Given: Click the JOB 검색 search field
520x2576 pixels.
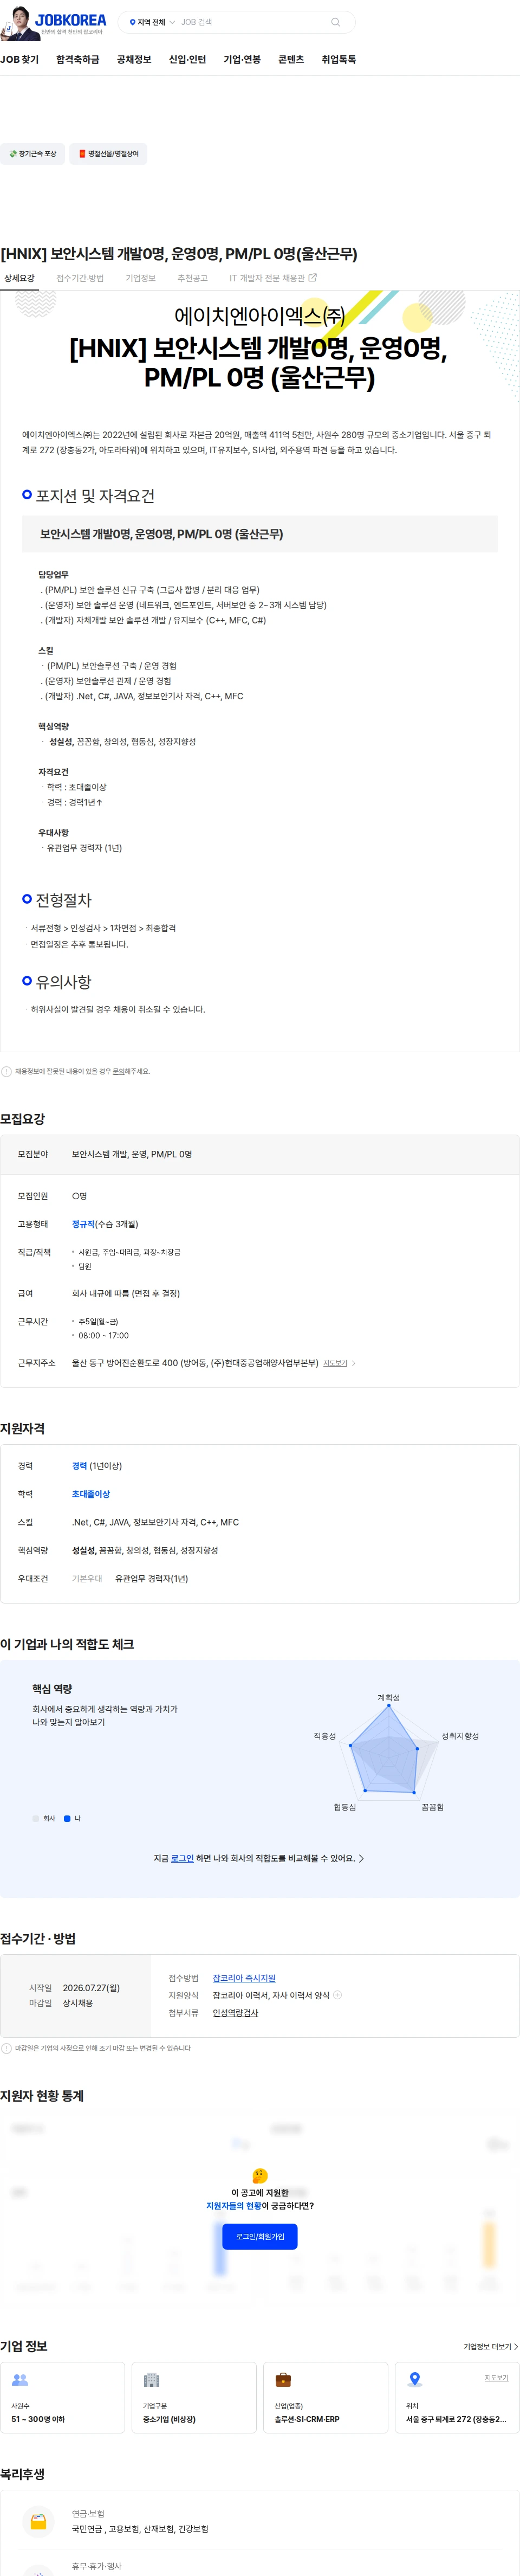Looking at the screenshot, I should (250, 22).
